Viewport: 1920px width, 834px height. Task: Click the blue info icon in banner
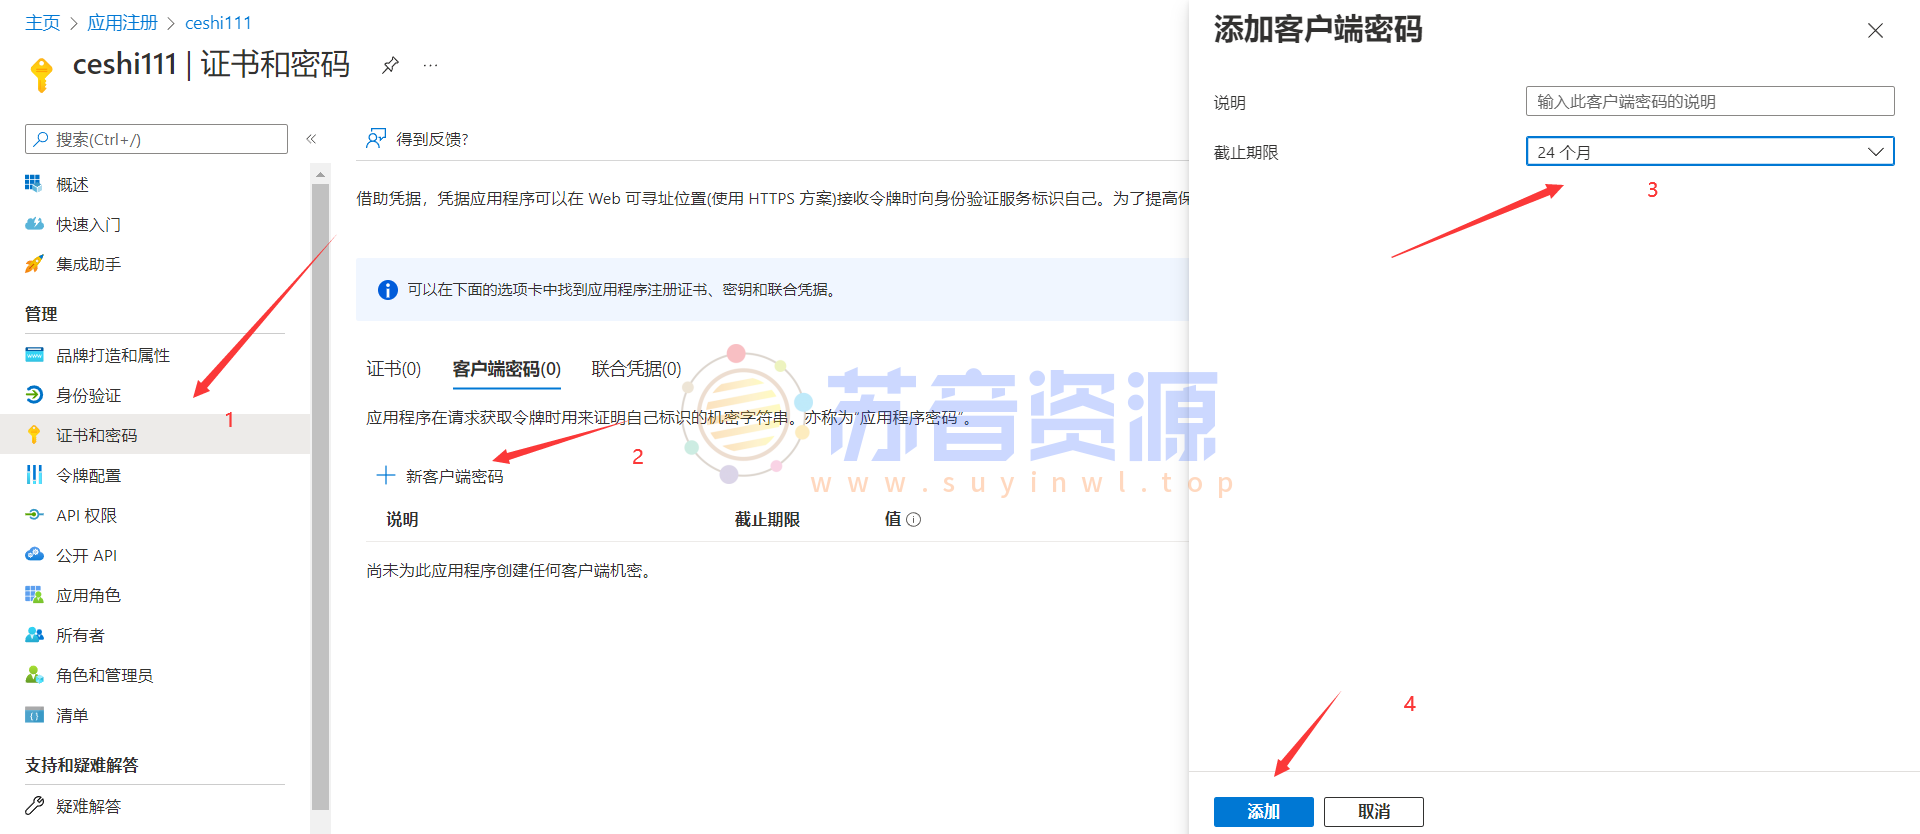pyautogui.click(x=388, y=290)
